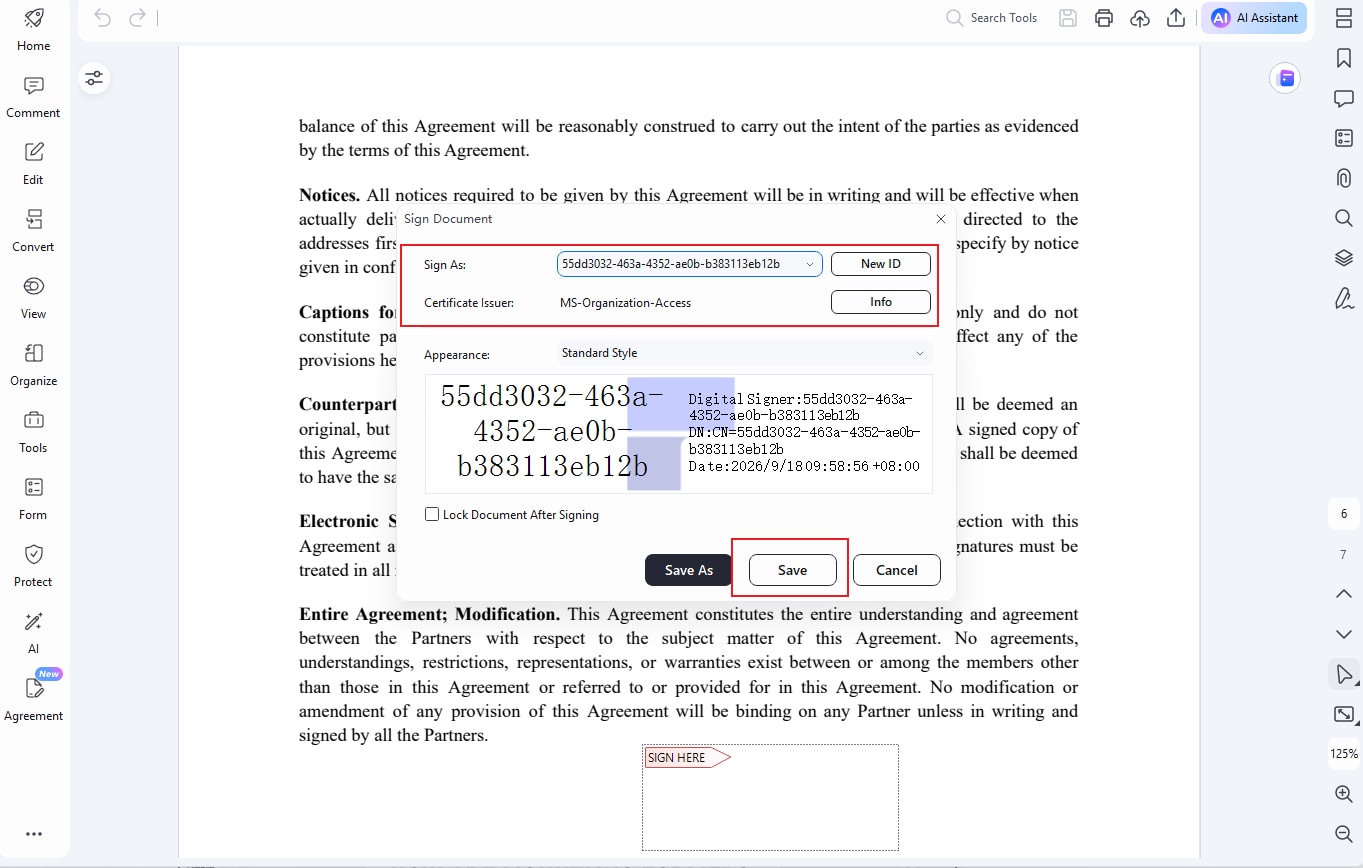
Task: Click the Share icon
Action: coord(1176,18)
